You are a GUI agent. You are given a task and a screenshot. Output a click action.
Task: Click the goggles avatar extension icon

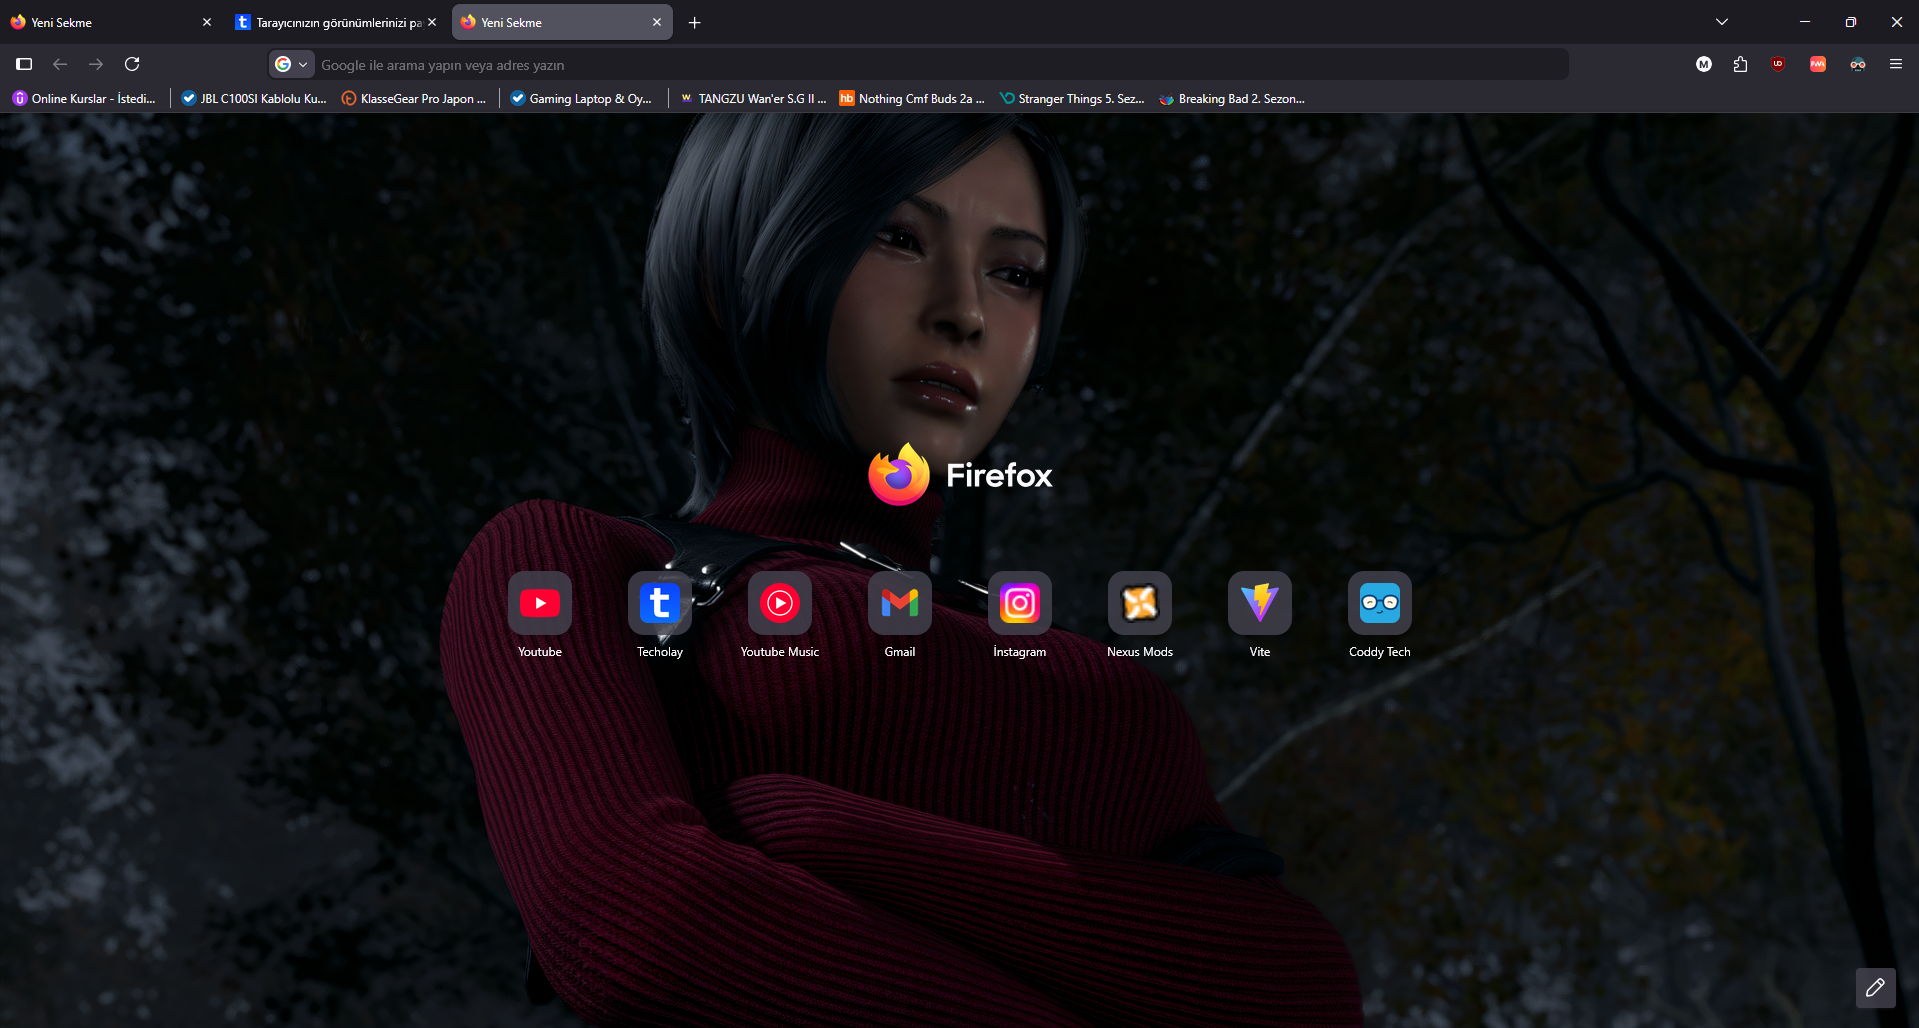[x=1858, y=64]
